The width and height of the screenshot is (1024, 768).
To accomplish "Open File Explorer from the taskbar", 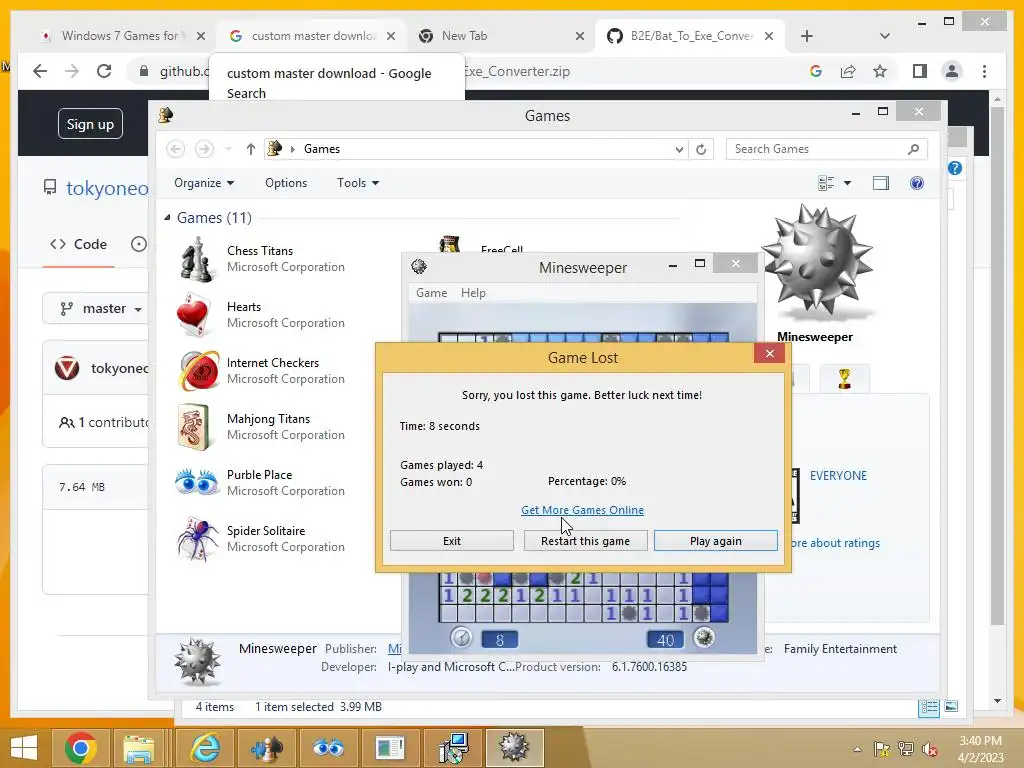I will [139, 748].
